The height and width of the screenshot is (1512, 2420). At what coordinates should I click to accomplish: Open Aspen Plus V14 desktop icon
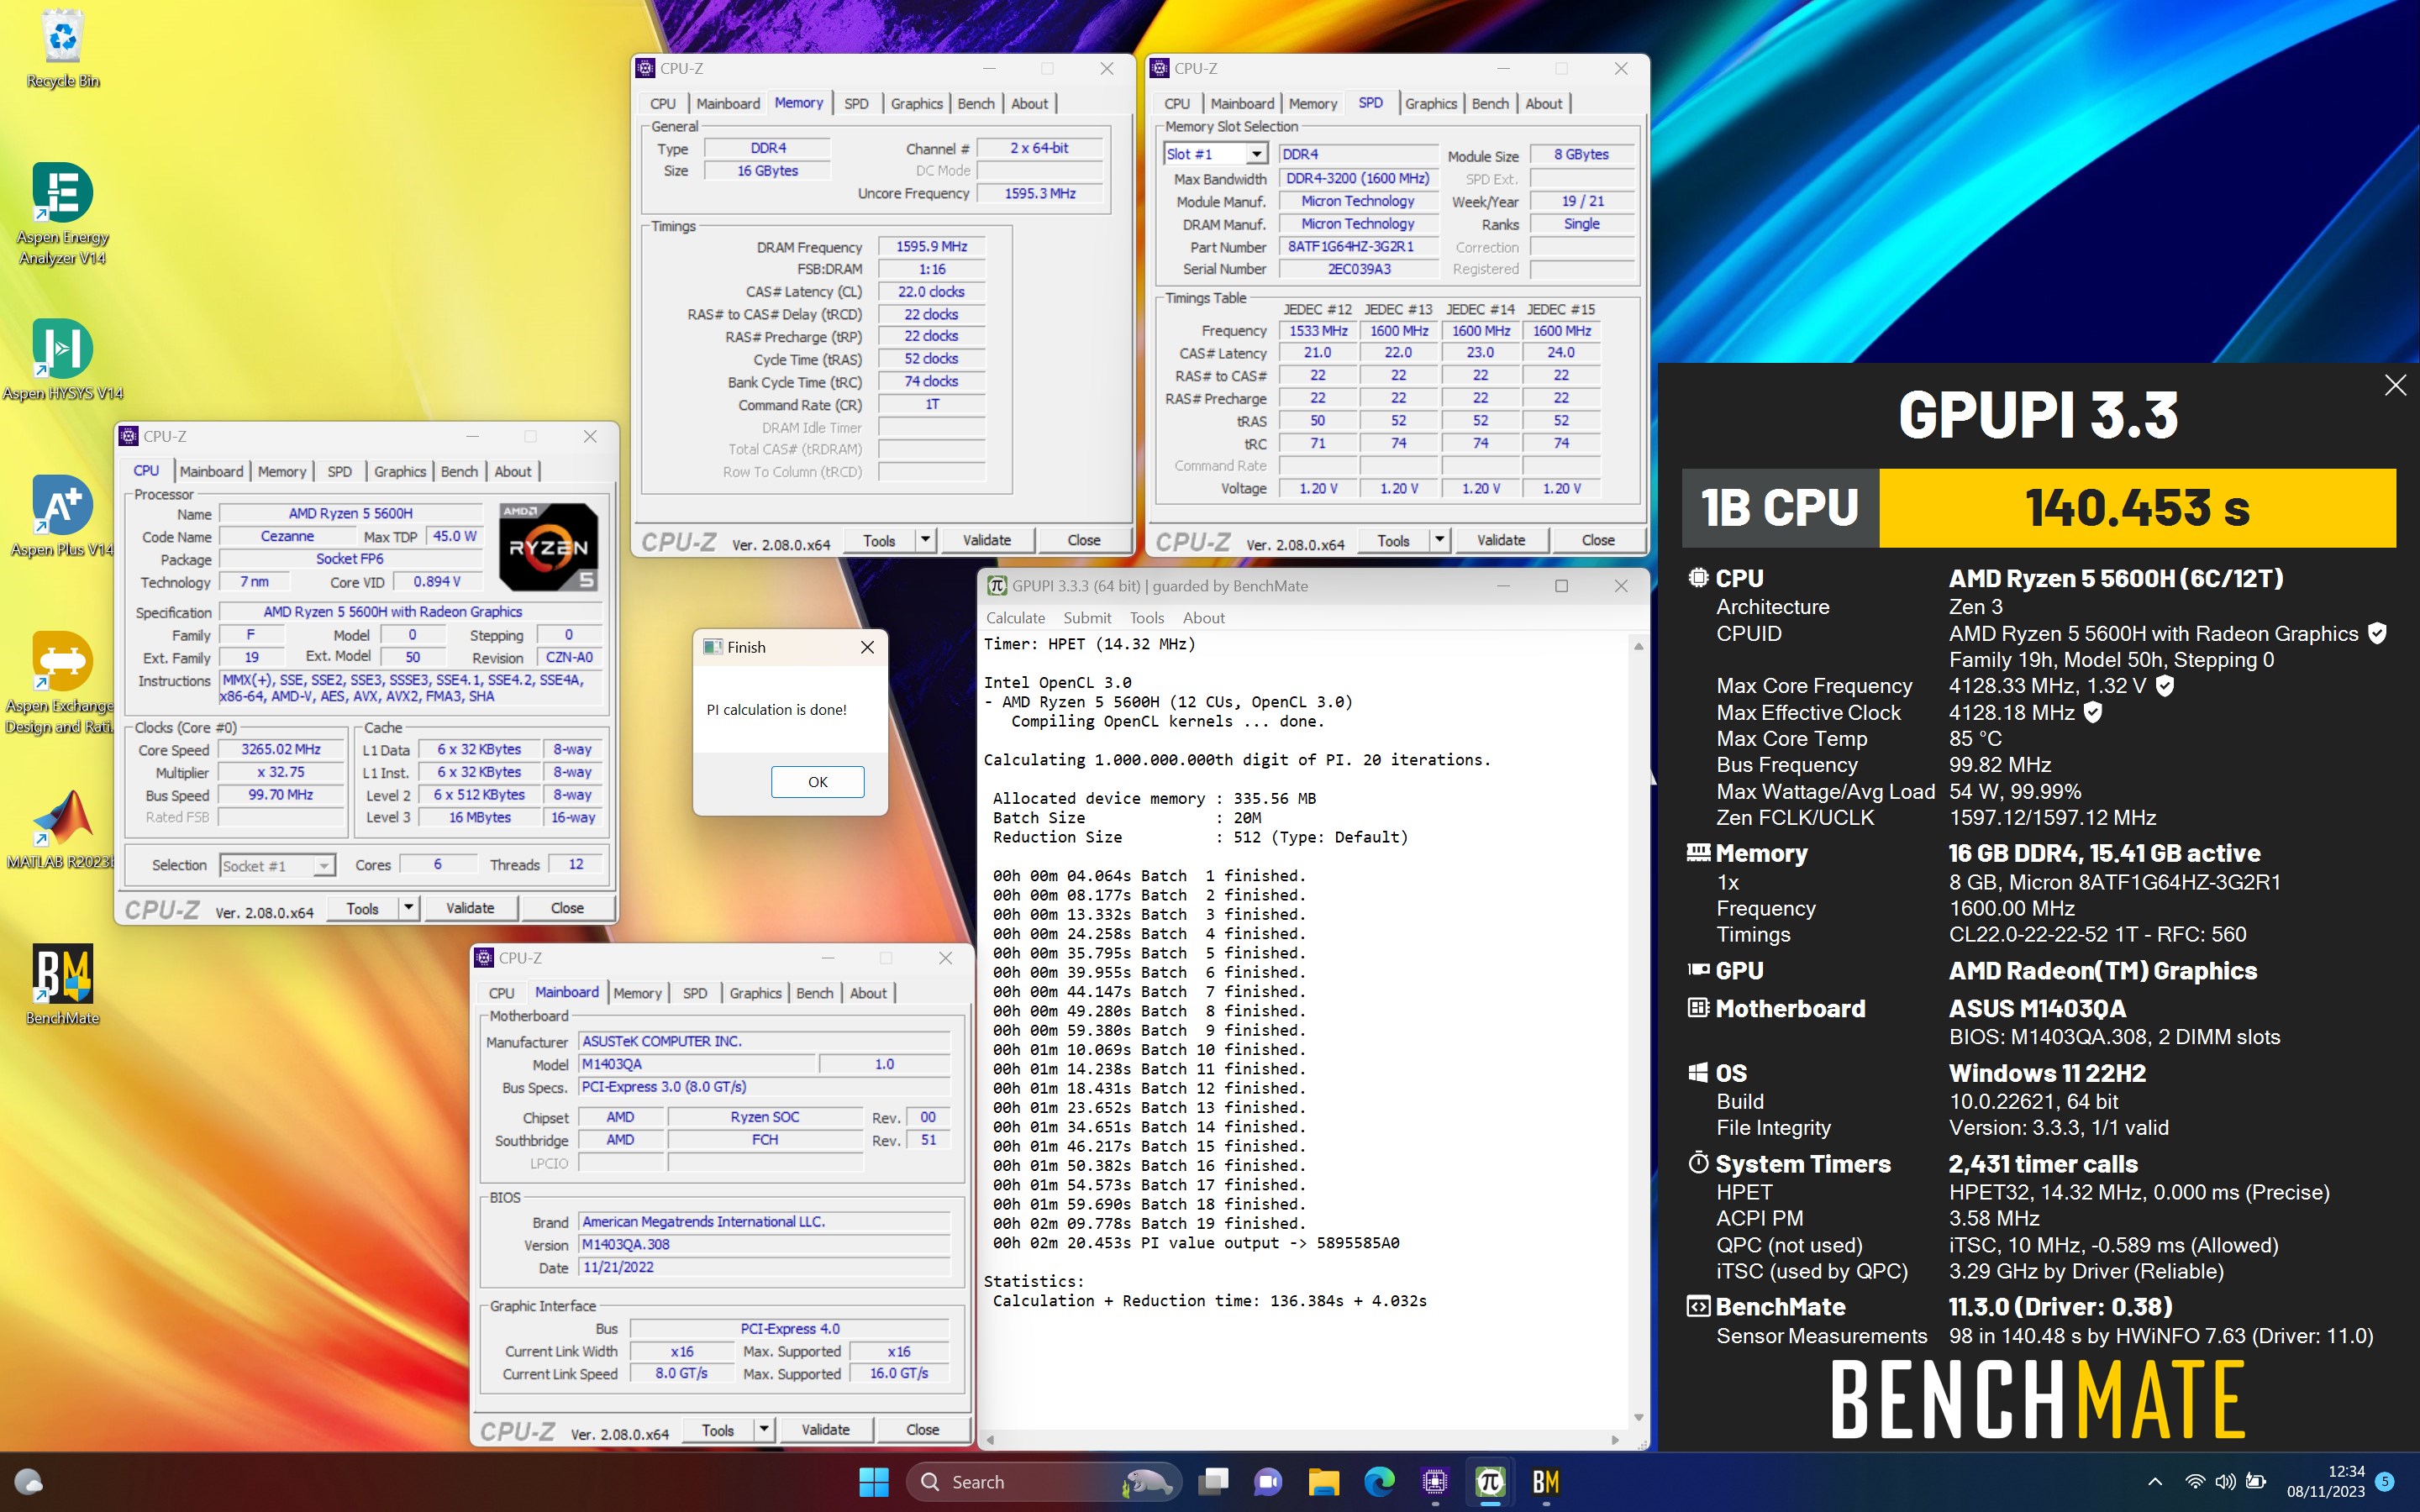[x=62, y=516]
